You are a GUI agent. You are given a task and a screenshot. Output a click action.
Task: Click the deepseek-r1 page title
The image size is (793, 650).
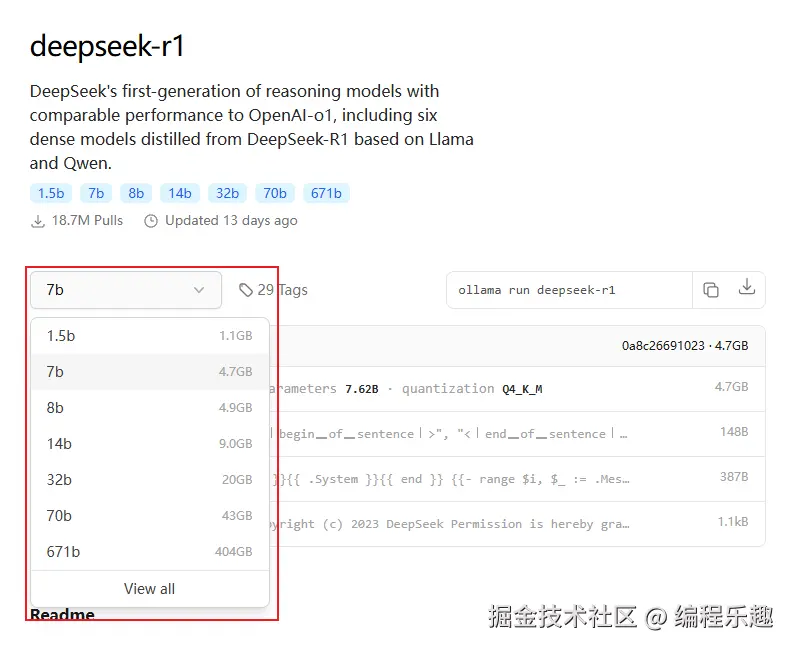click(107, 46)
